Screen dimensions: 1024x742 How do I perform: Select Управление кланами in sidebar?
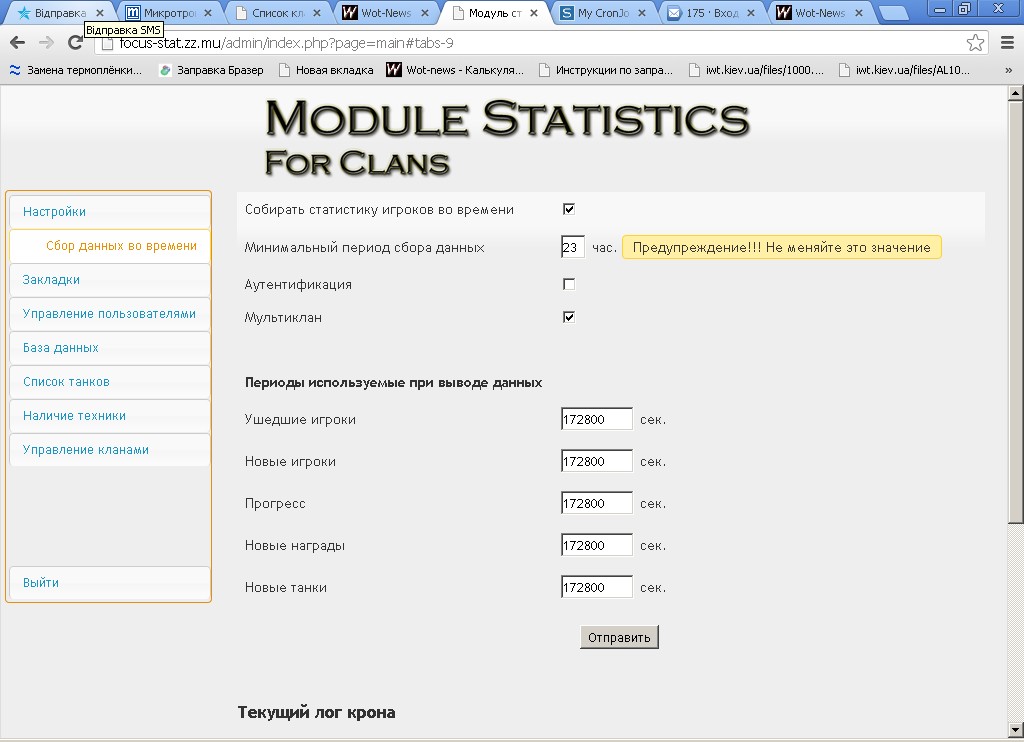click(x=86, y=450)
